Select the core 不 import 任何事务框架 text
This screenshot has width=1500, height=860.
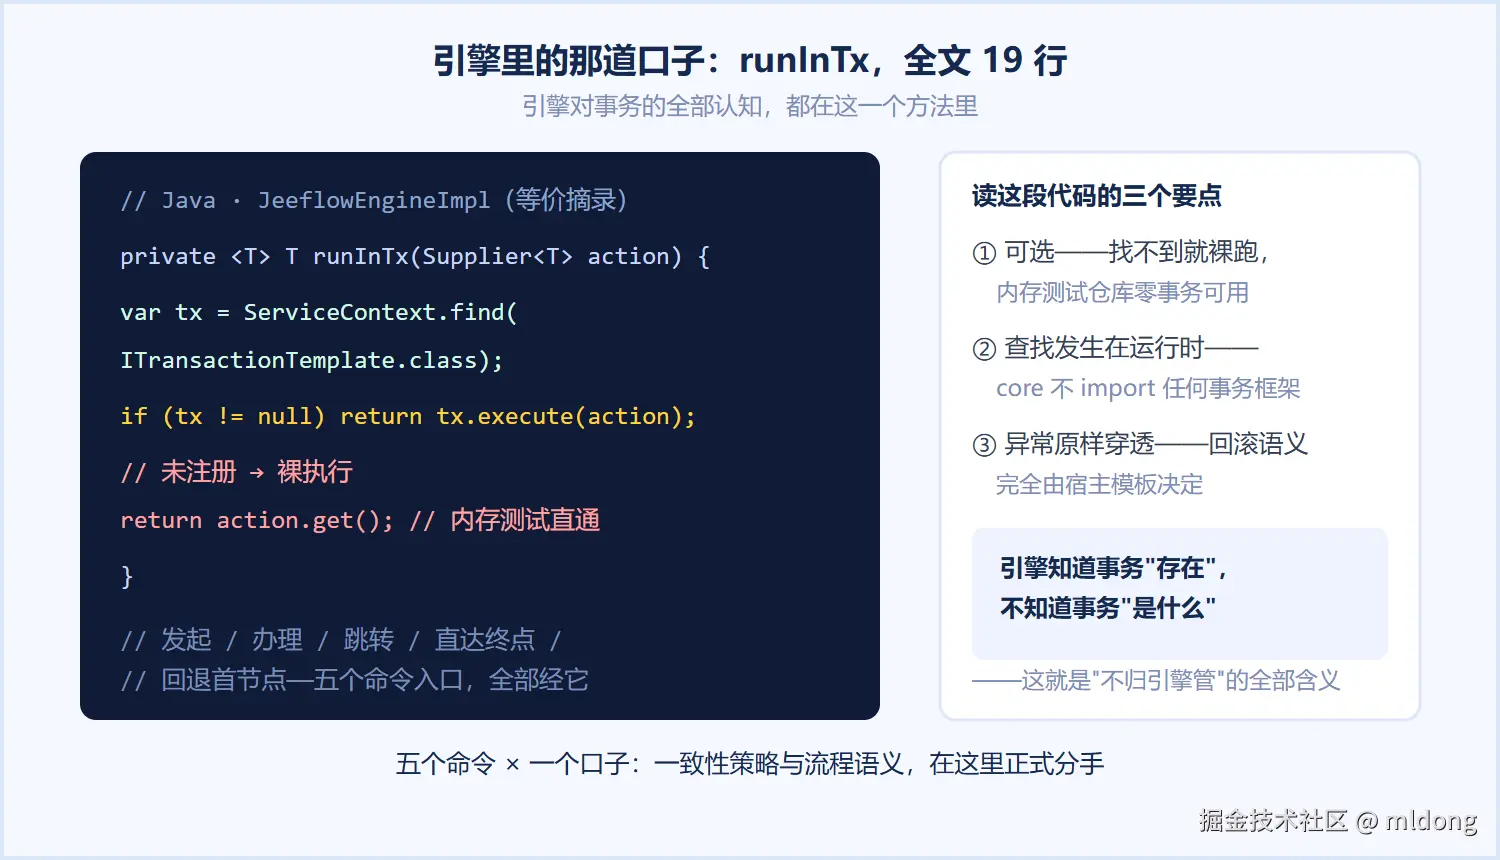pyautogui.click(x=1148, y=388)
